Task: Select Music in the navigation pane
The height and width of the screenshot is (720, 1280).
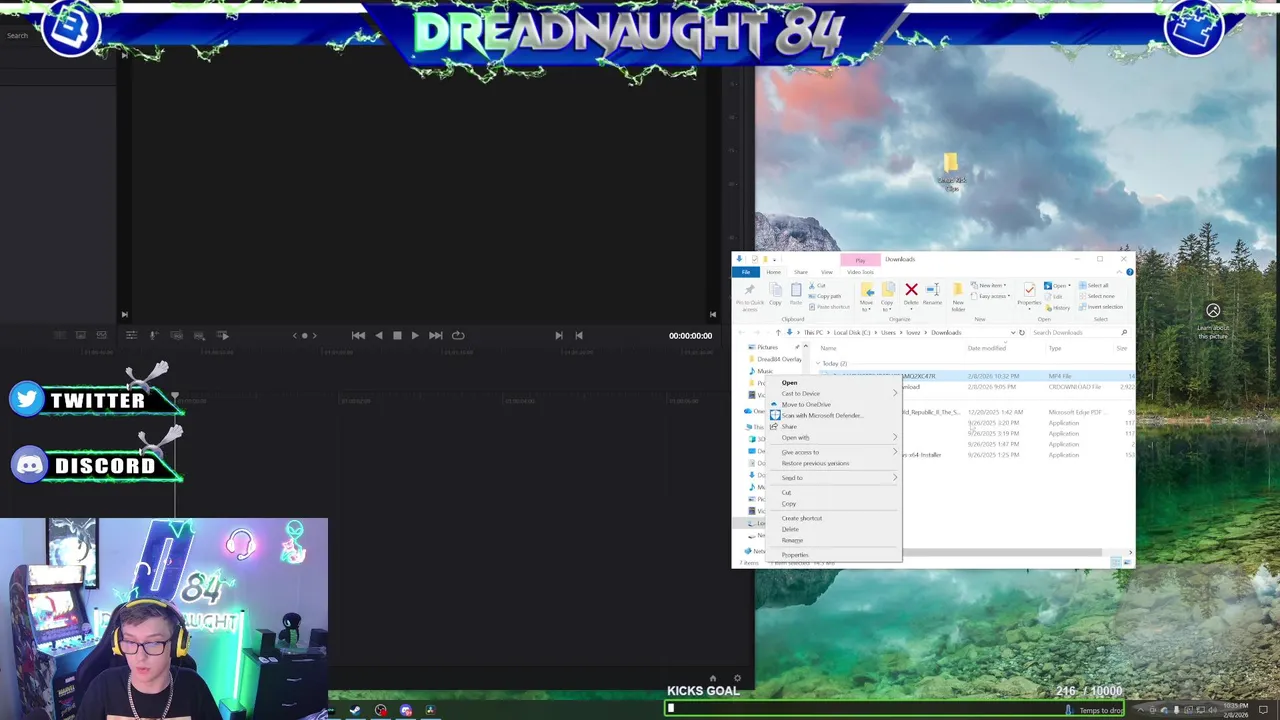Action: click(x=765, y=371)
